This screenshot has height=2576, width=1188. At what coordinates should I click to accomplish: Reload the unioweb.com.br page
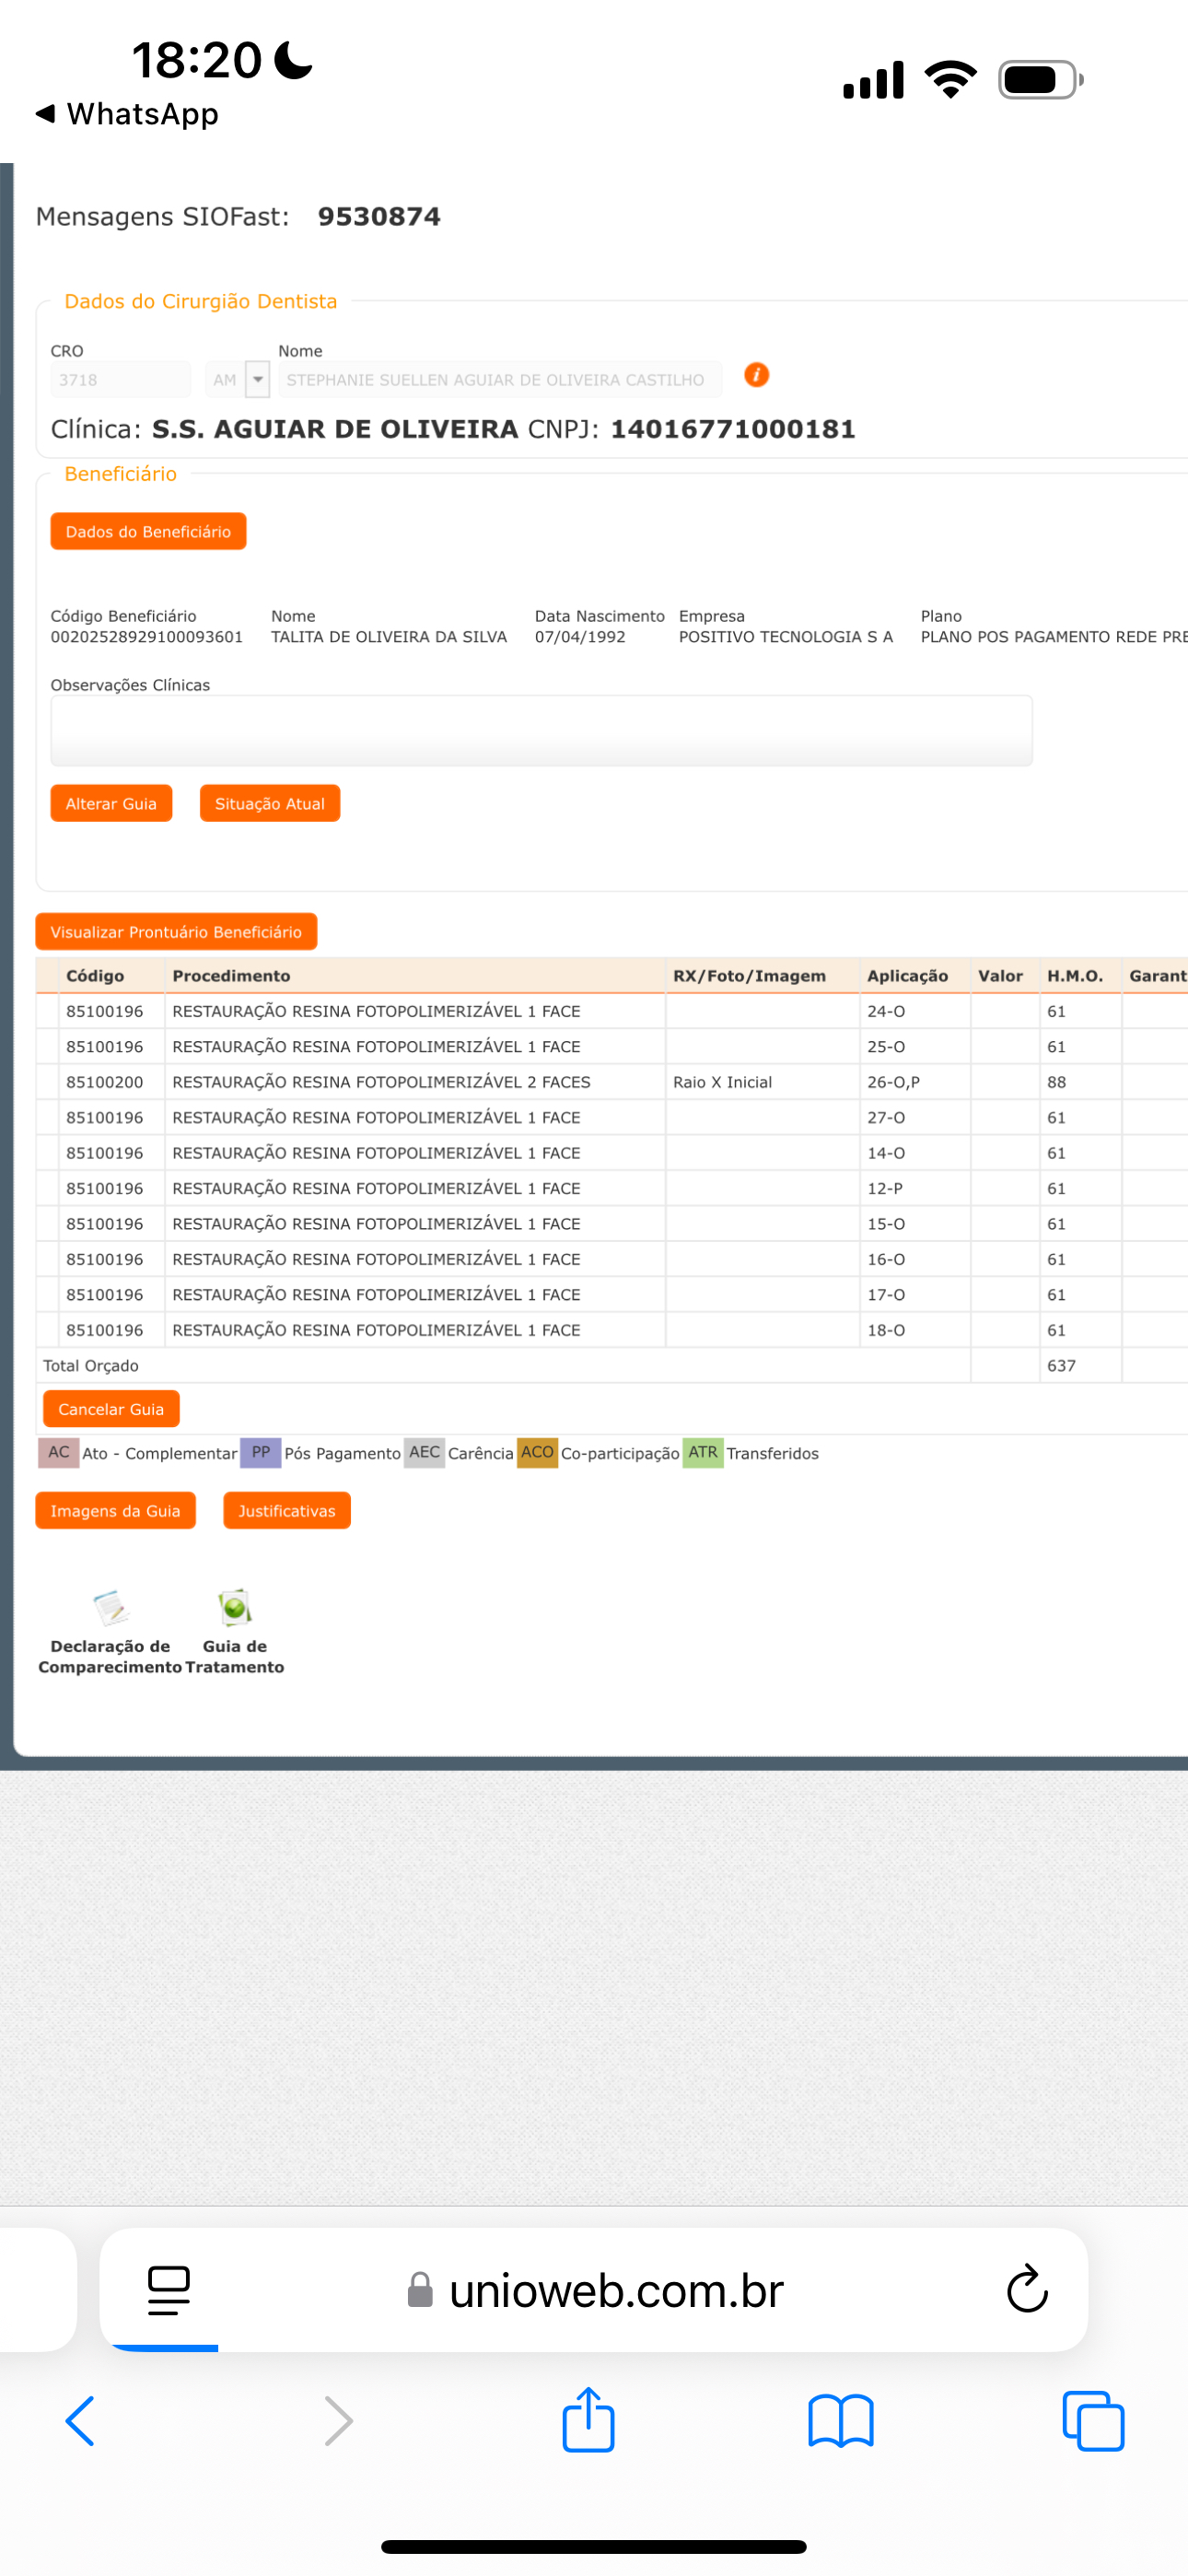coord(1026,2289)
